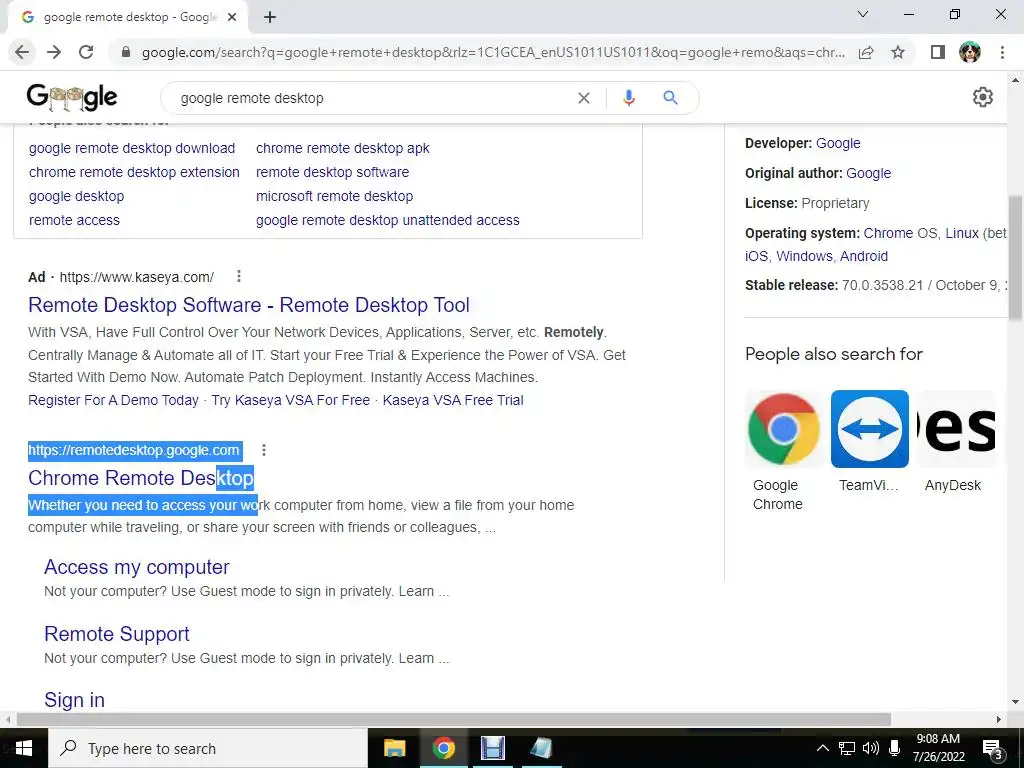Open Chrome's three-dot menu
Image resolution: width=1024 pixels, height=768 pixels.
coord(1002,52)
